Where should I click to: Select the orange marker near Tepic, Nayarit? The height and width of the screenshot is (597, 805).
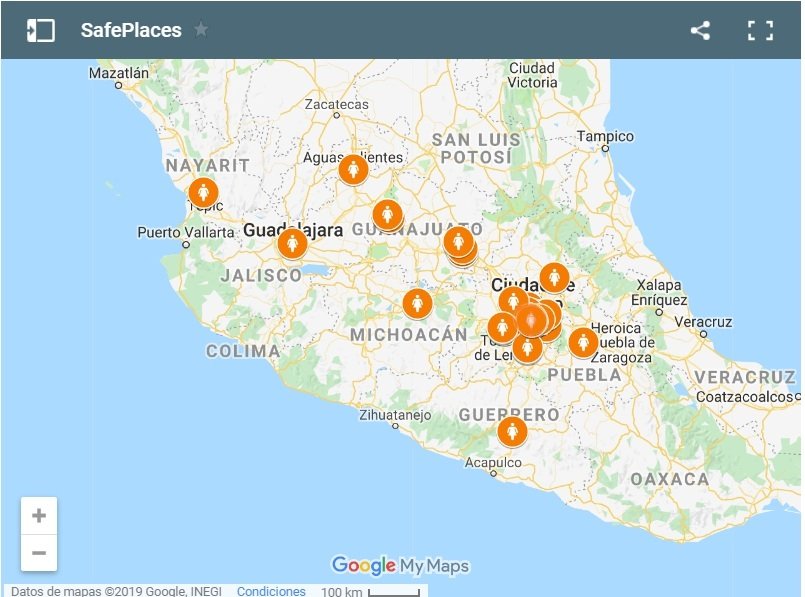pyautogui.click(x=203, y=192)
